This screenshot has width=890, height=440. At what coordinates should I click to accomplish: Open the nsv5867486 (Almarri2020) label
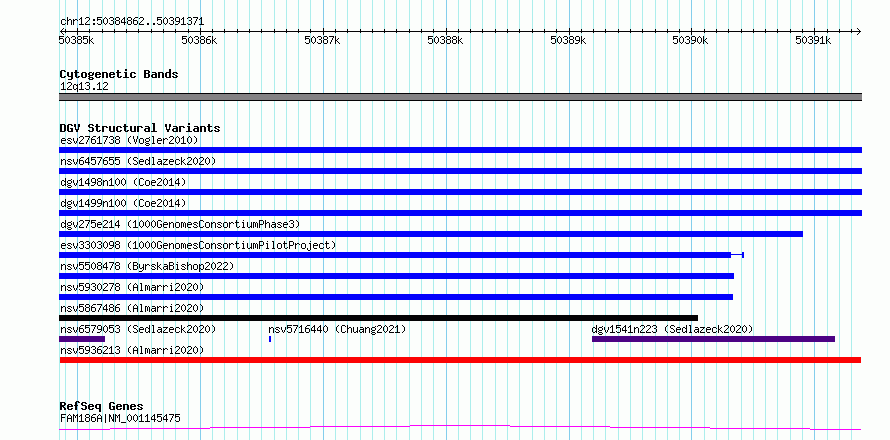(132, 308)
